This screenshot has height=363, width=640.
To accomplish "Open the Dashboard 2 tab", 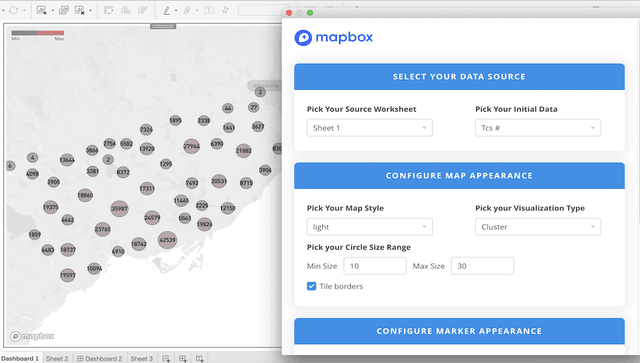I will coord(100,358).
